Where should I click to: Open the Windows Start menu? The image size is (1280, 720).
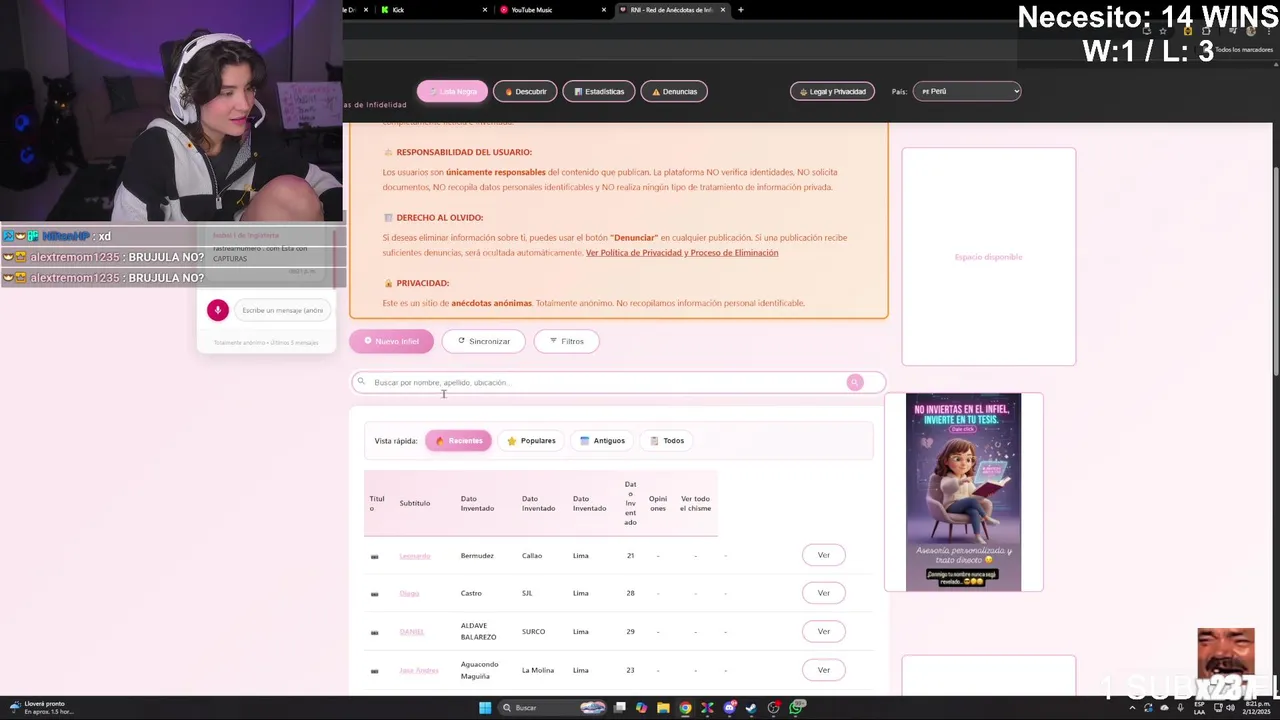[485, 708]
